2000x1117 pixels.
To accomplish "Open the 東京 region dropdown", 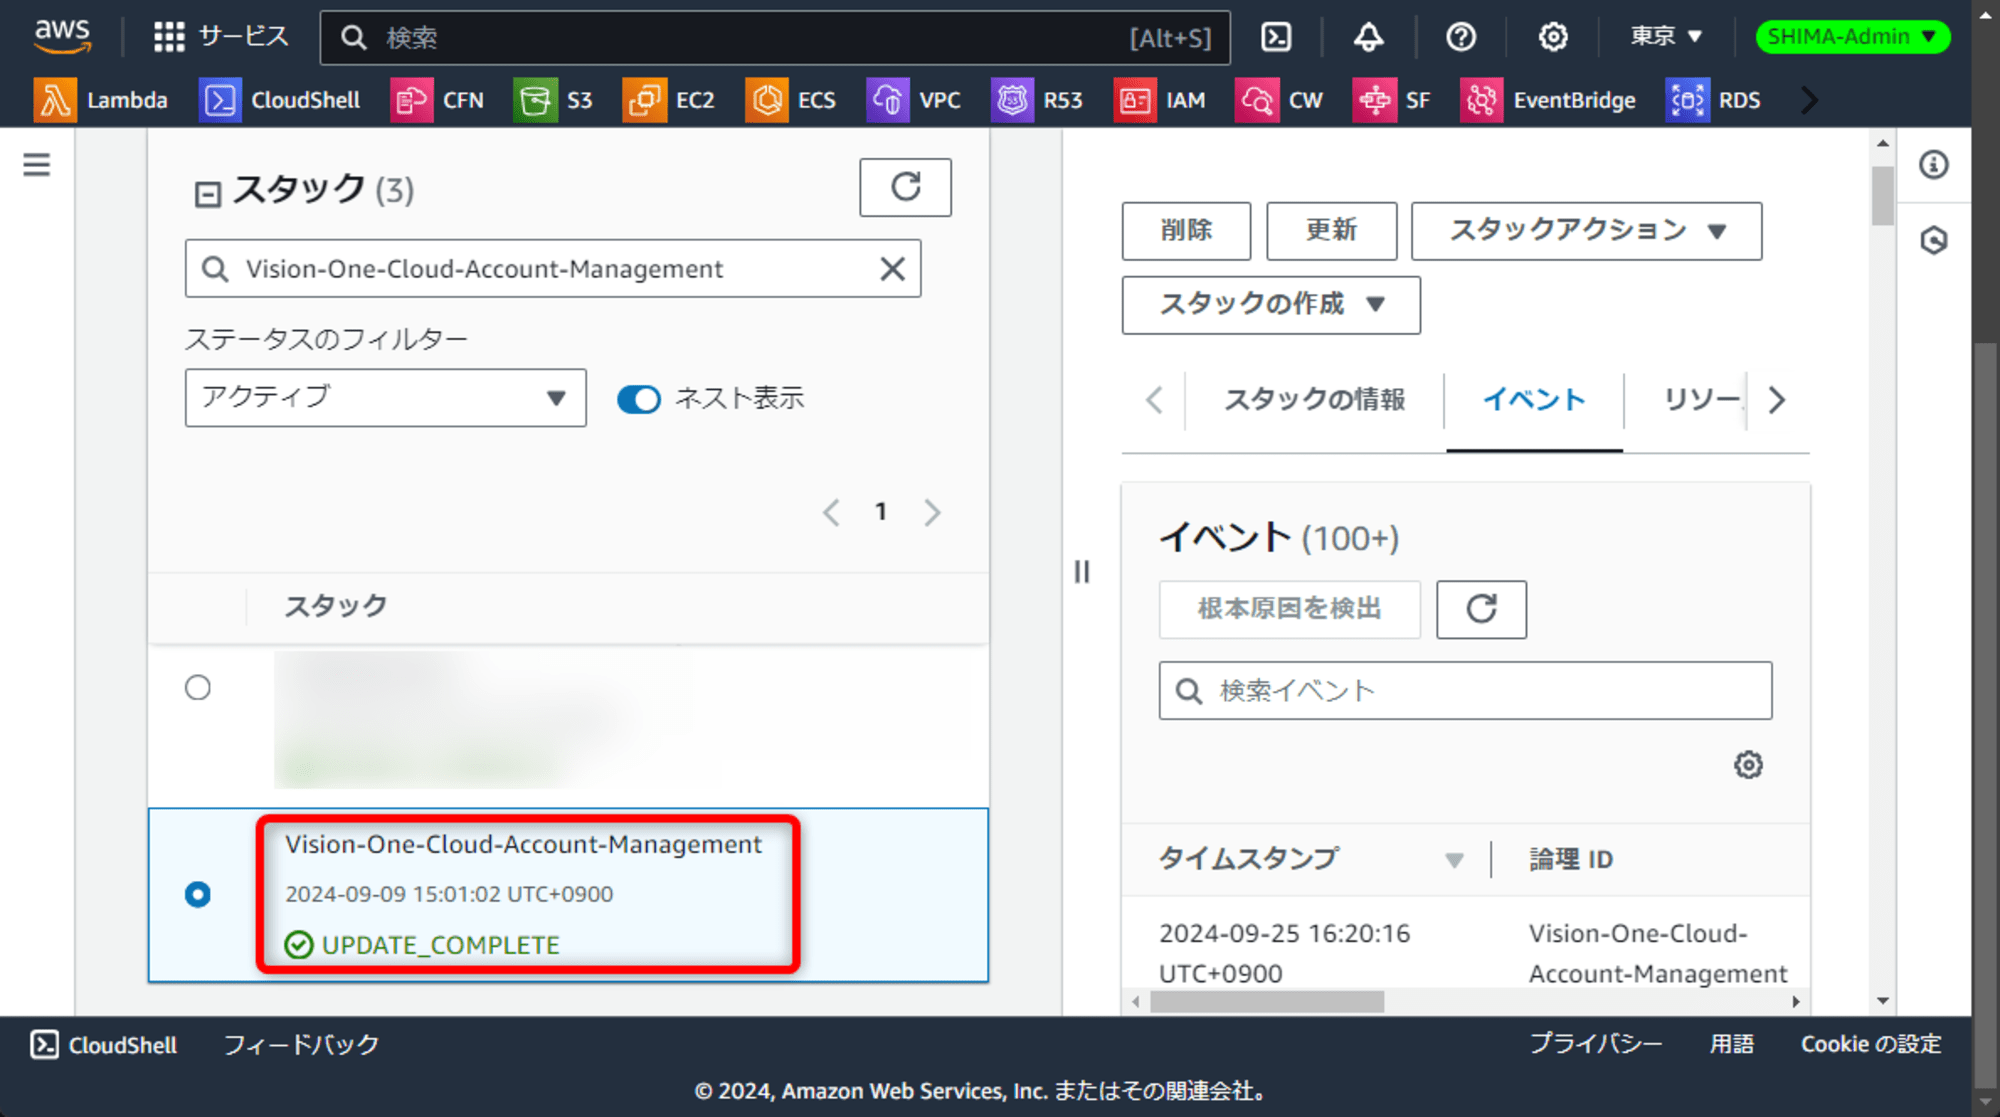I will coord(1666,37).
